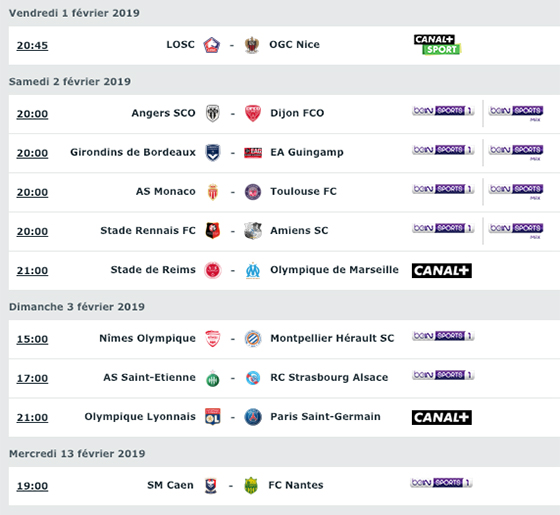Viewport: 560px width, 515px height.
Task: Click Canal+ logo for Lyon-PSG match
Action: point(442,418)
